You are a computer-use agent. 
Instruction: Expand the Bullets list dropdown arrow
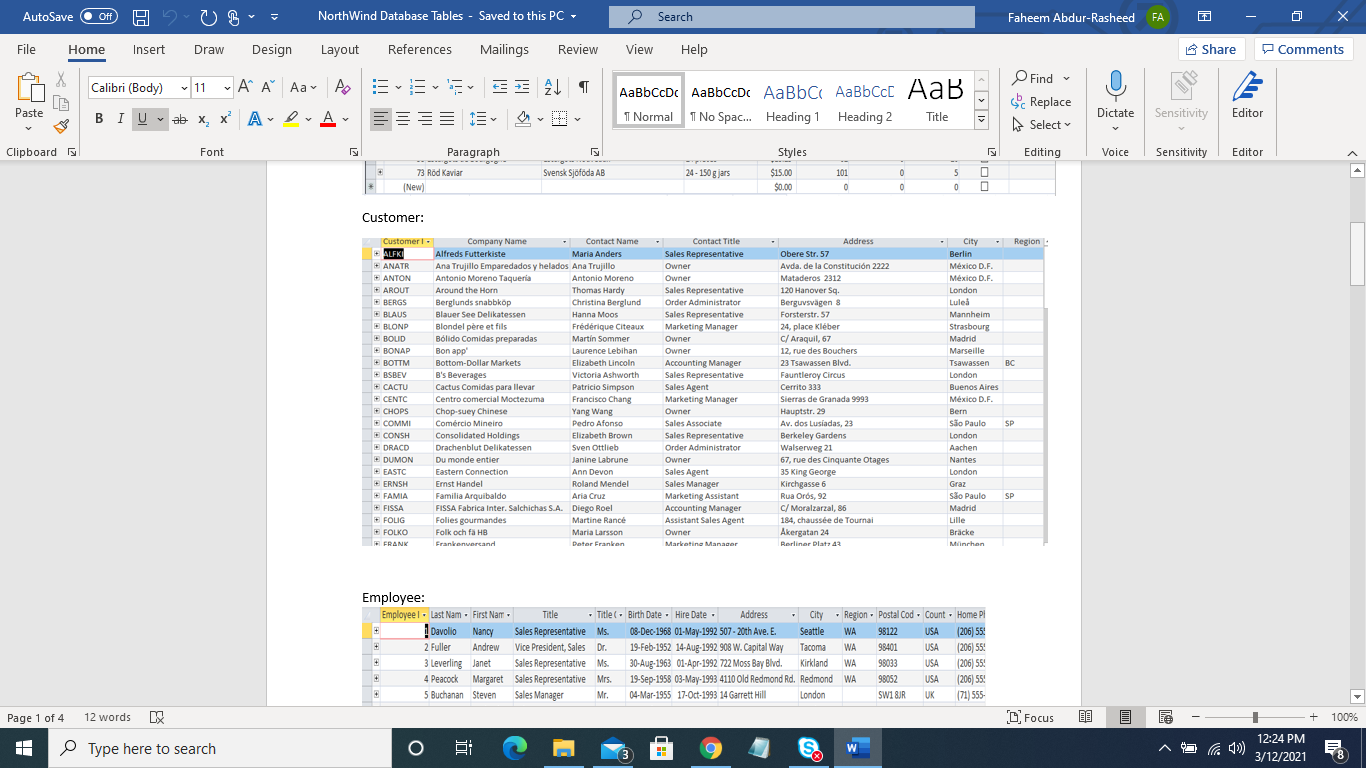tap(399, 88)
